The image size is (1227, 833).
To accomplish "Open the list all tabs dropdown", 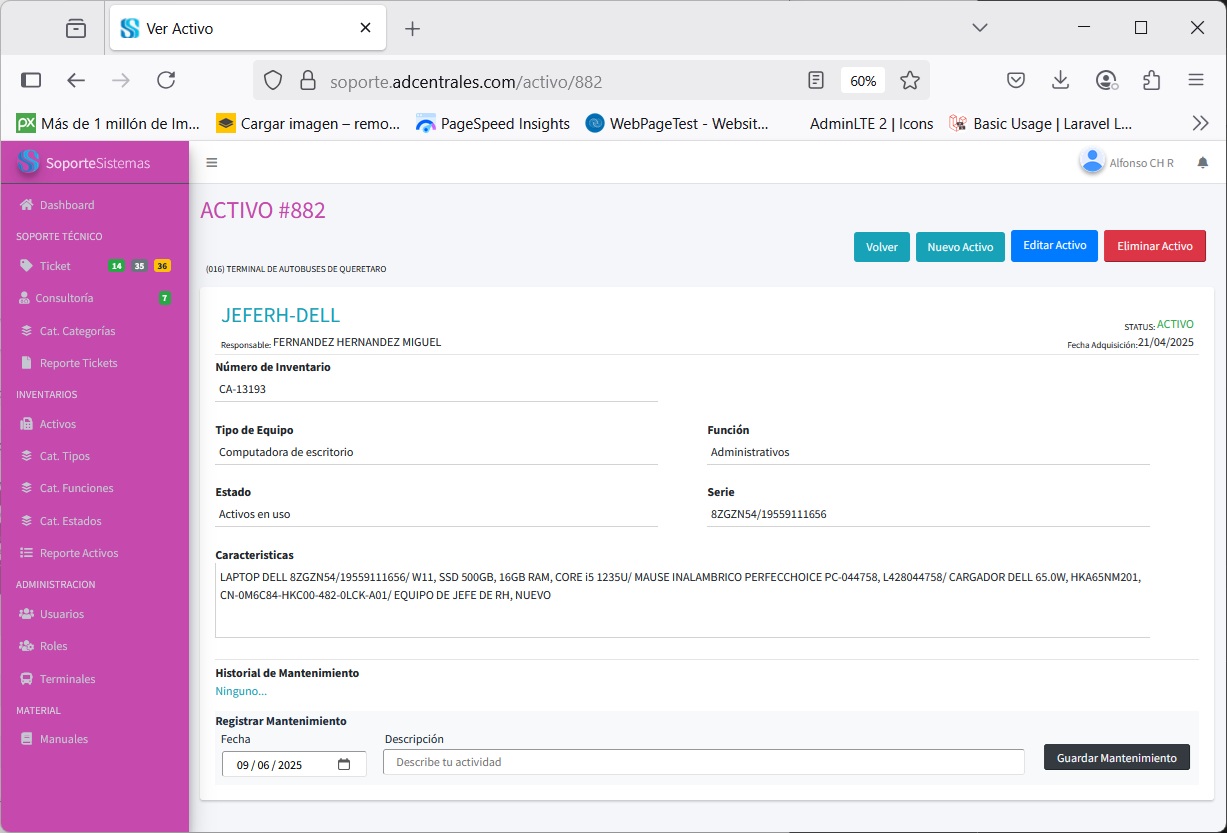I will pyautogui.click(x=979, y=28).
